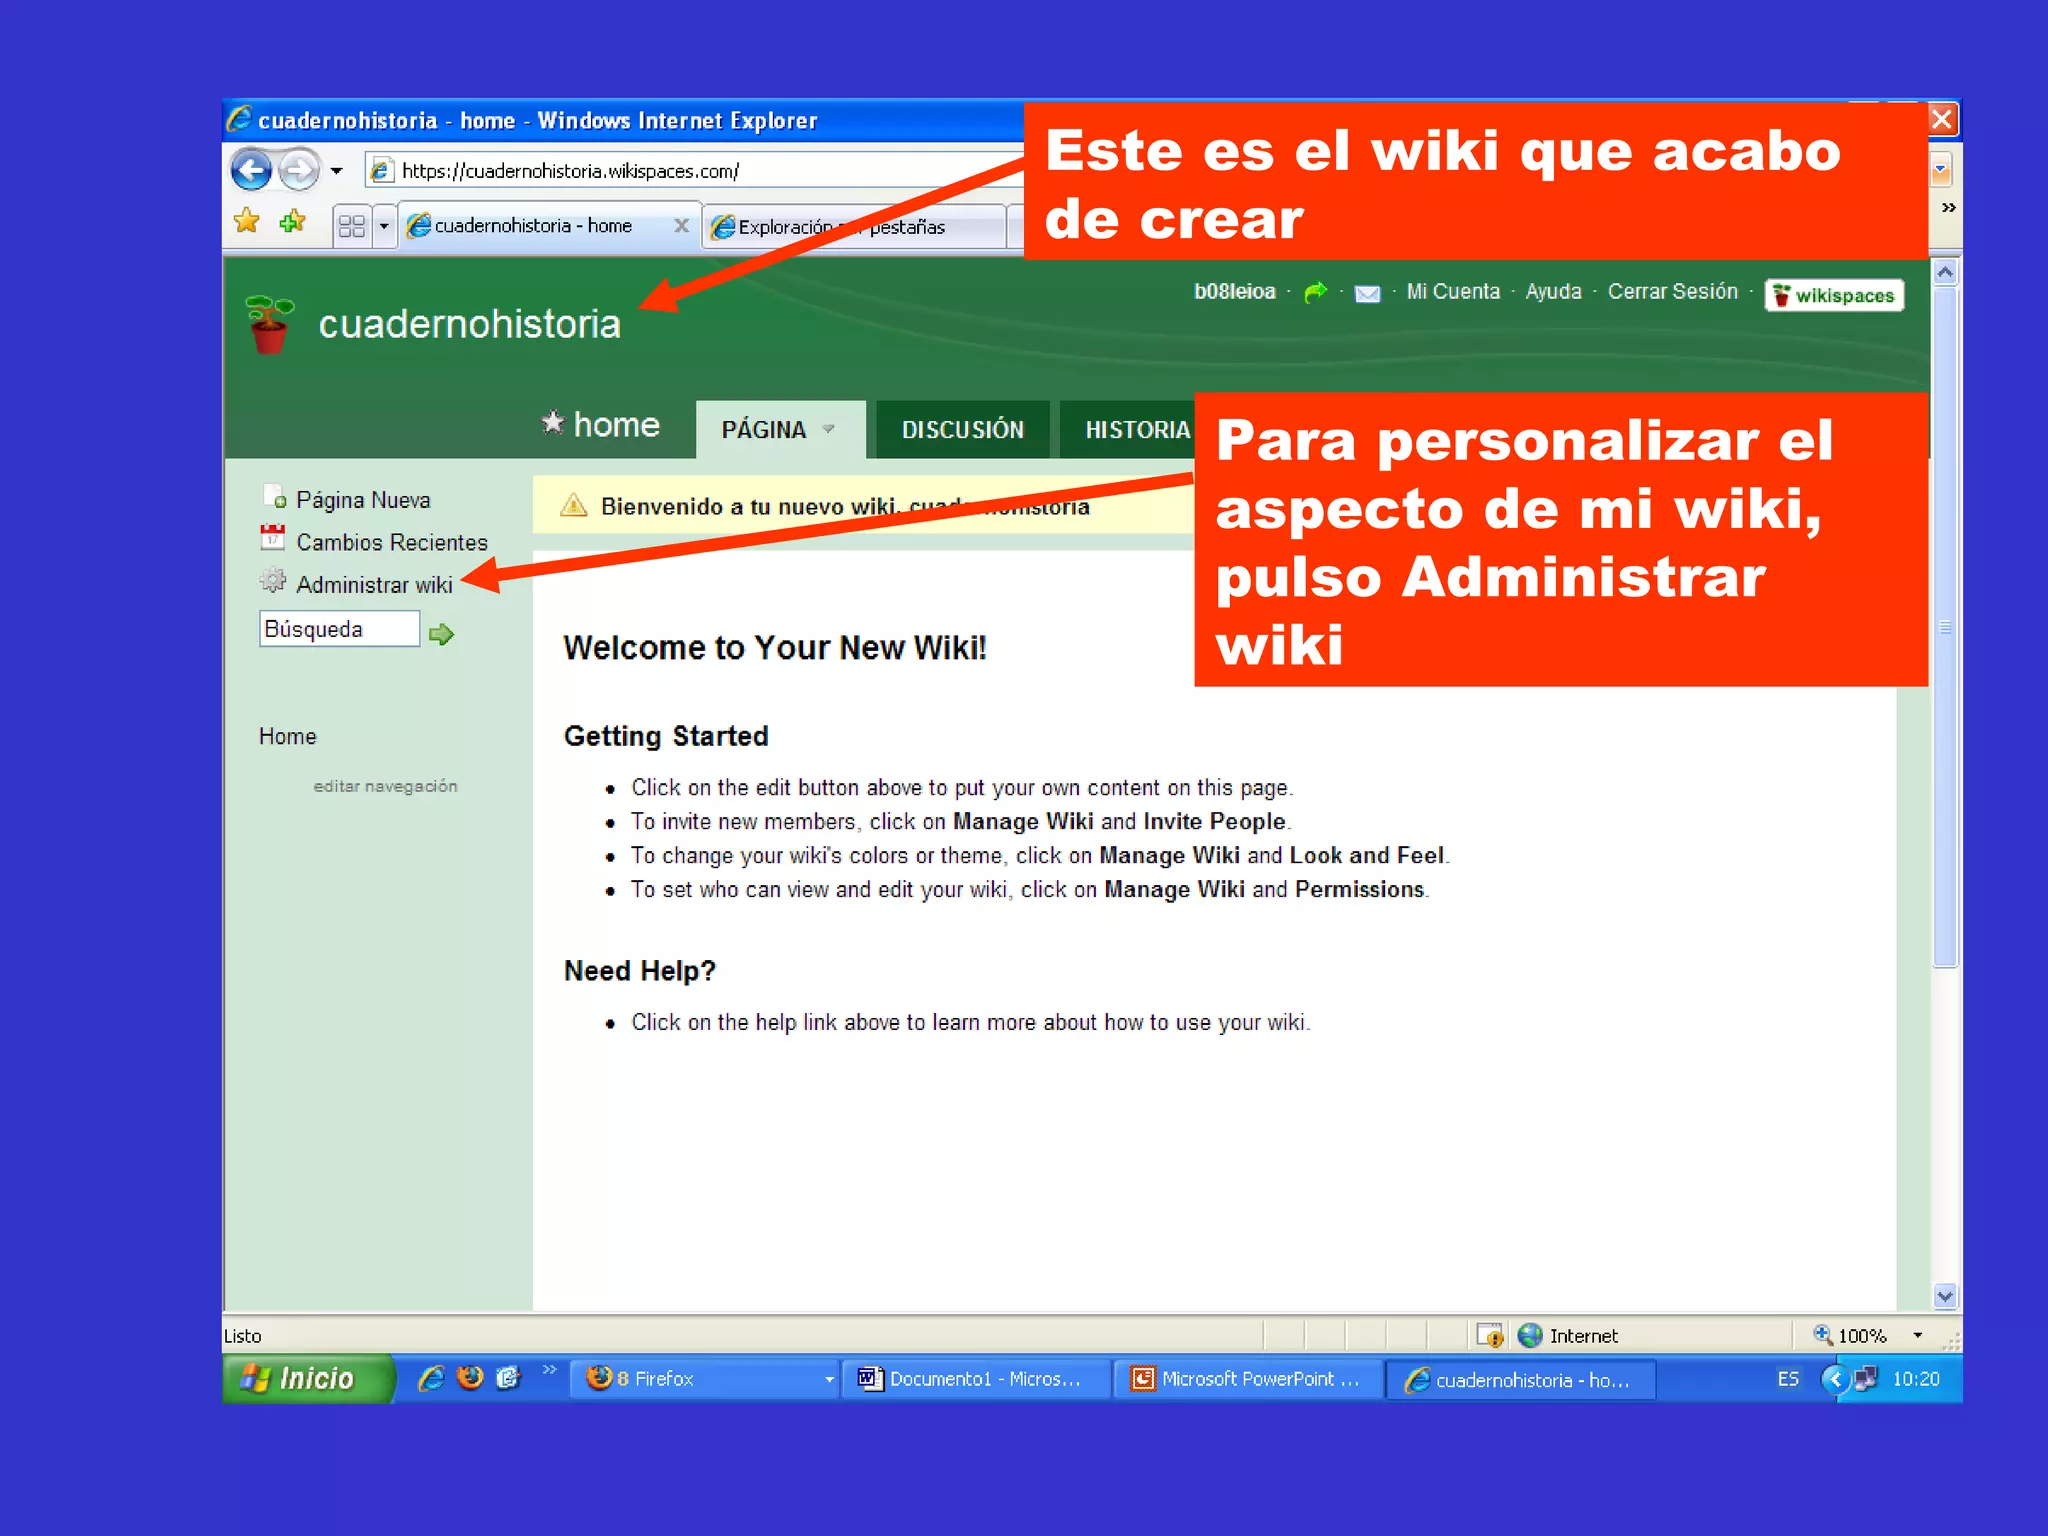Click the Internet zone globe icon
The image size is (2048, 1536).
[1530, 1335]
